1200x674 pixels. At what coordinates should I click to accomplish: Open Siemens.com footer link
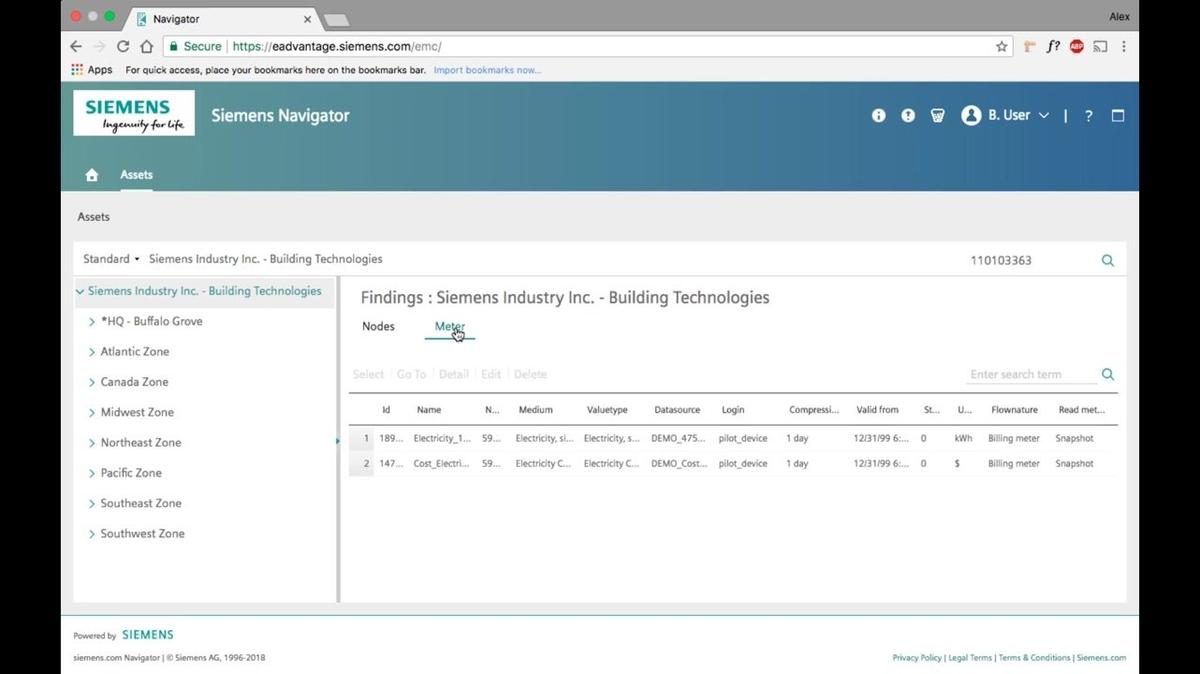(1101, 658)
